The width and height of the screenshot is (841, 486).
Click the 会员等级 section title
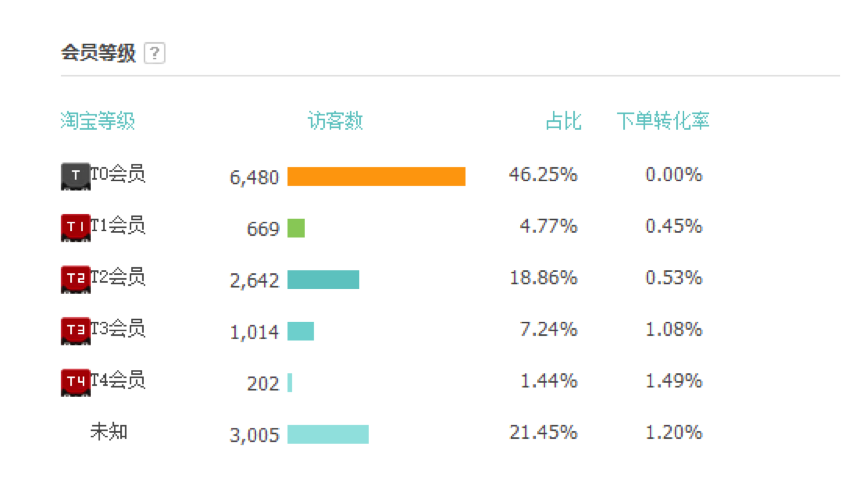tap(98, 53)
